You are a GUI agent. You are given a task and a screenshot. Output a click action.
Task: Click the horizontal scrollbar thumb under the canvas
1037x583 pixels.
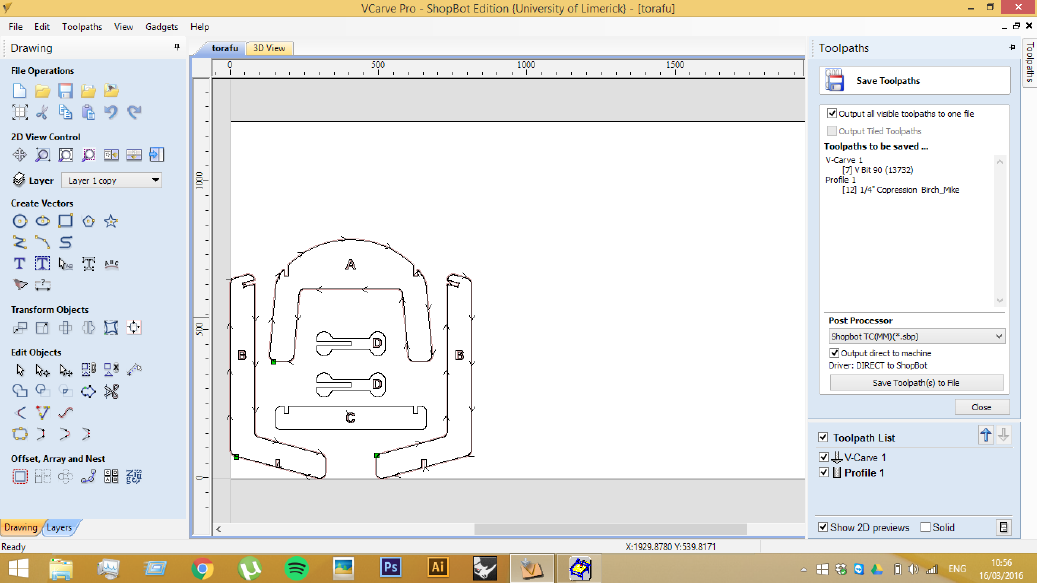coord(610,529)
